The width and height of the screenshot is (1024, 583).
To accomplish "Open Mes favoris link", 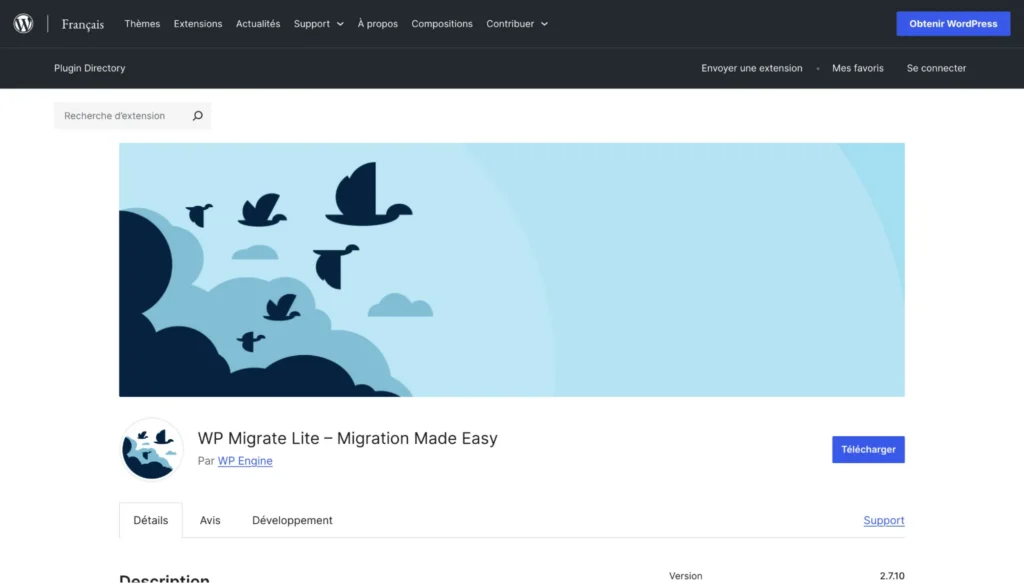I will click(x=857, y=68).
